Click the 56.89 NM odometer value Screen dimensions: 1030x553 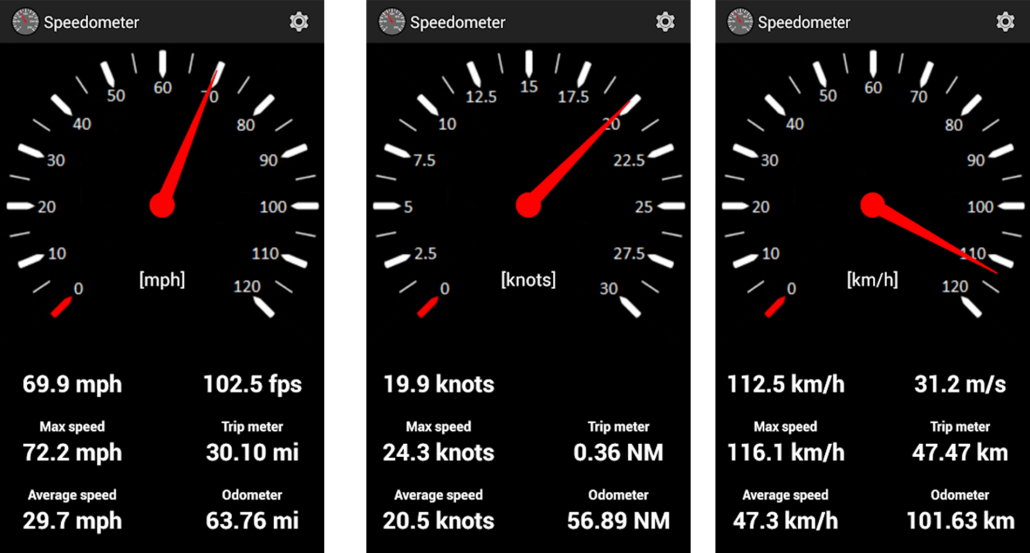click(x=618, y=521)
